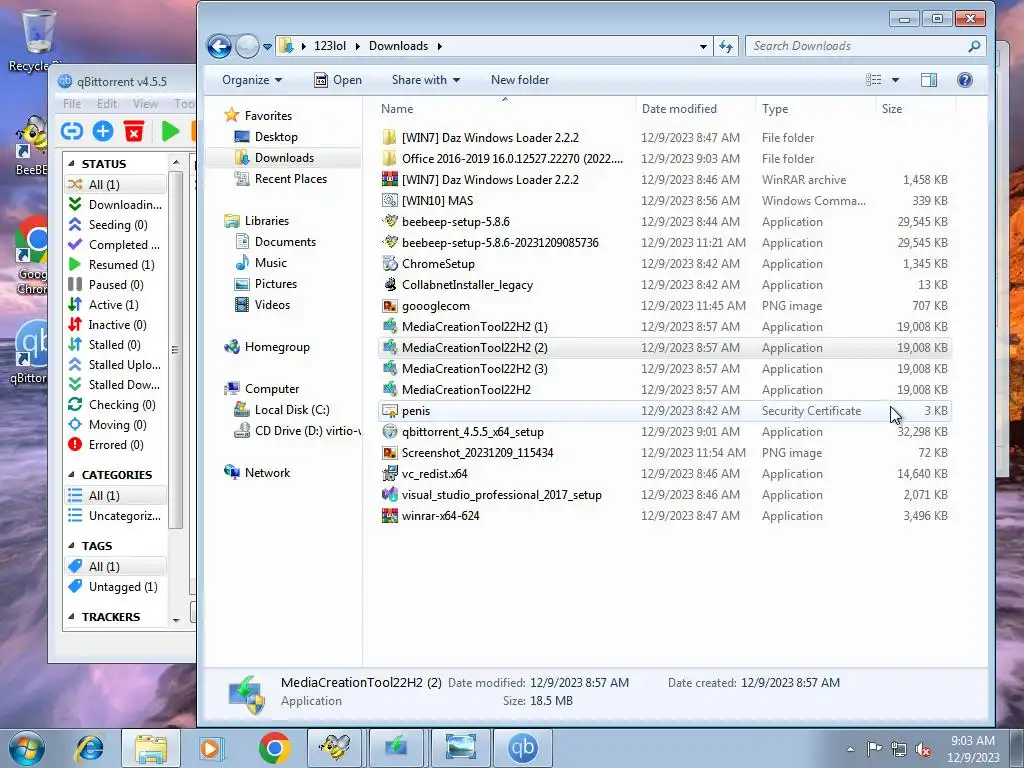
Task: Click the green resume play icon in qBittorrent
Action: tap(170, 131)
